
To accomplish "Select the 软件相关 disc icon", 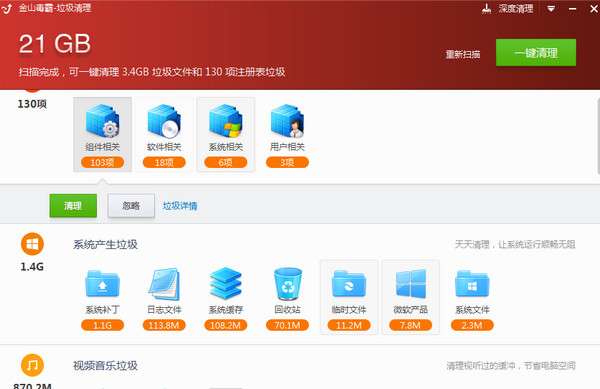I will coord(164,121).
